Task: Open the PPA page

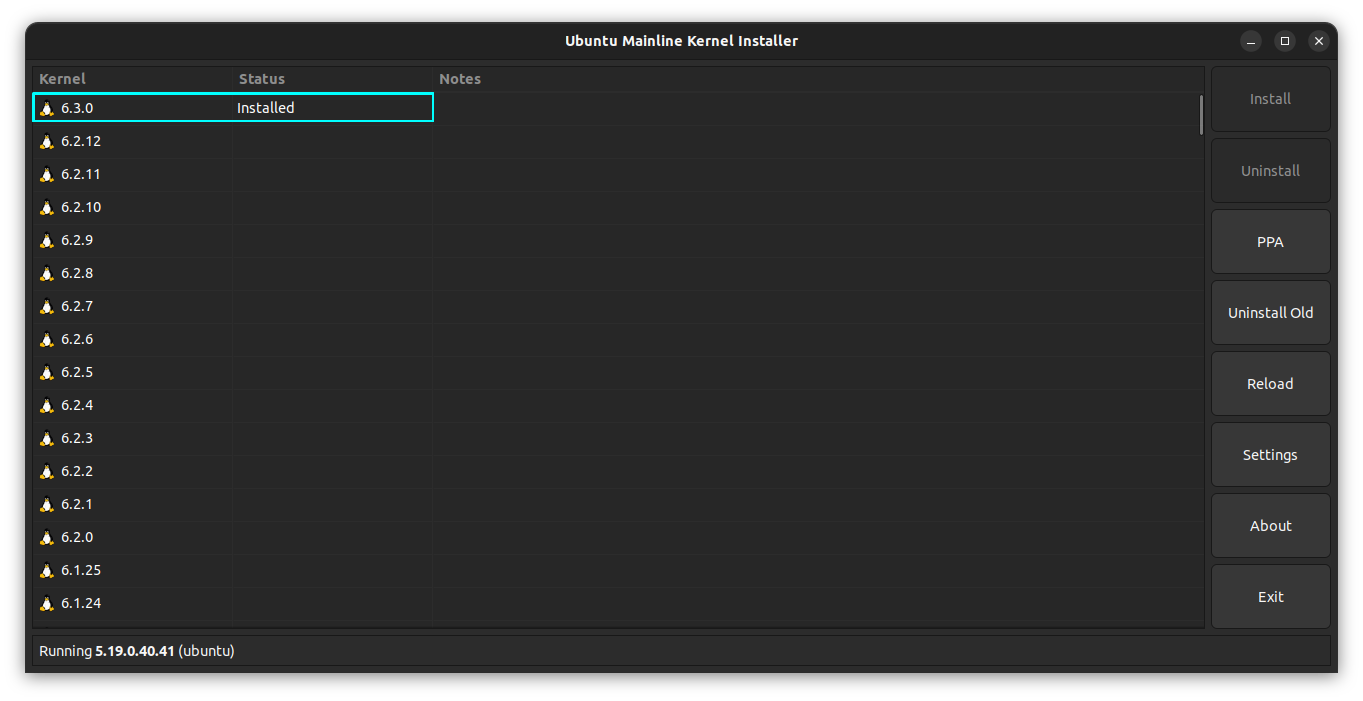Action: pyautogui.click(x=1270, y=241)
